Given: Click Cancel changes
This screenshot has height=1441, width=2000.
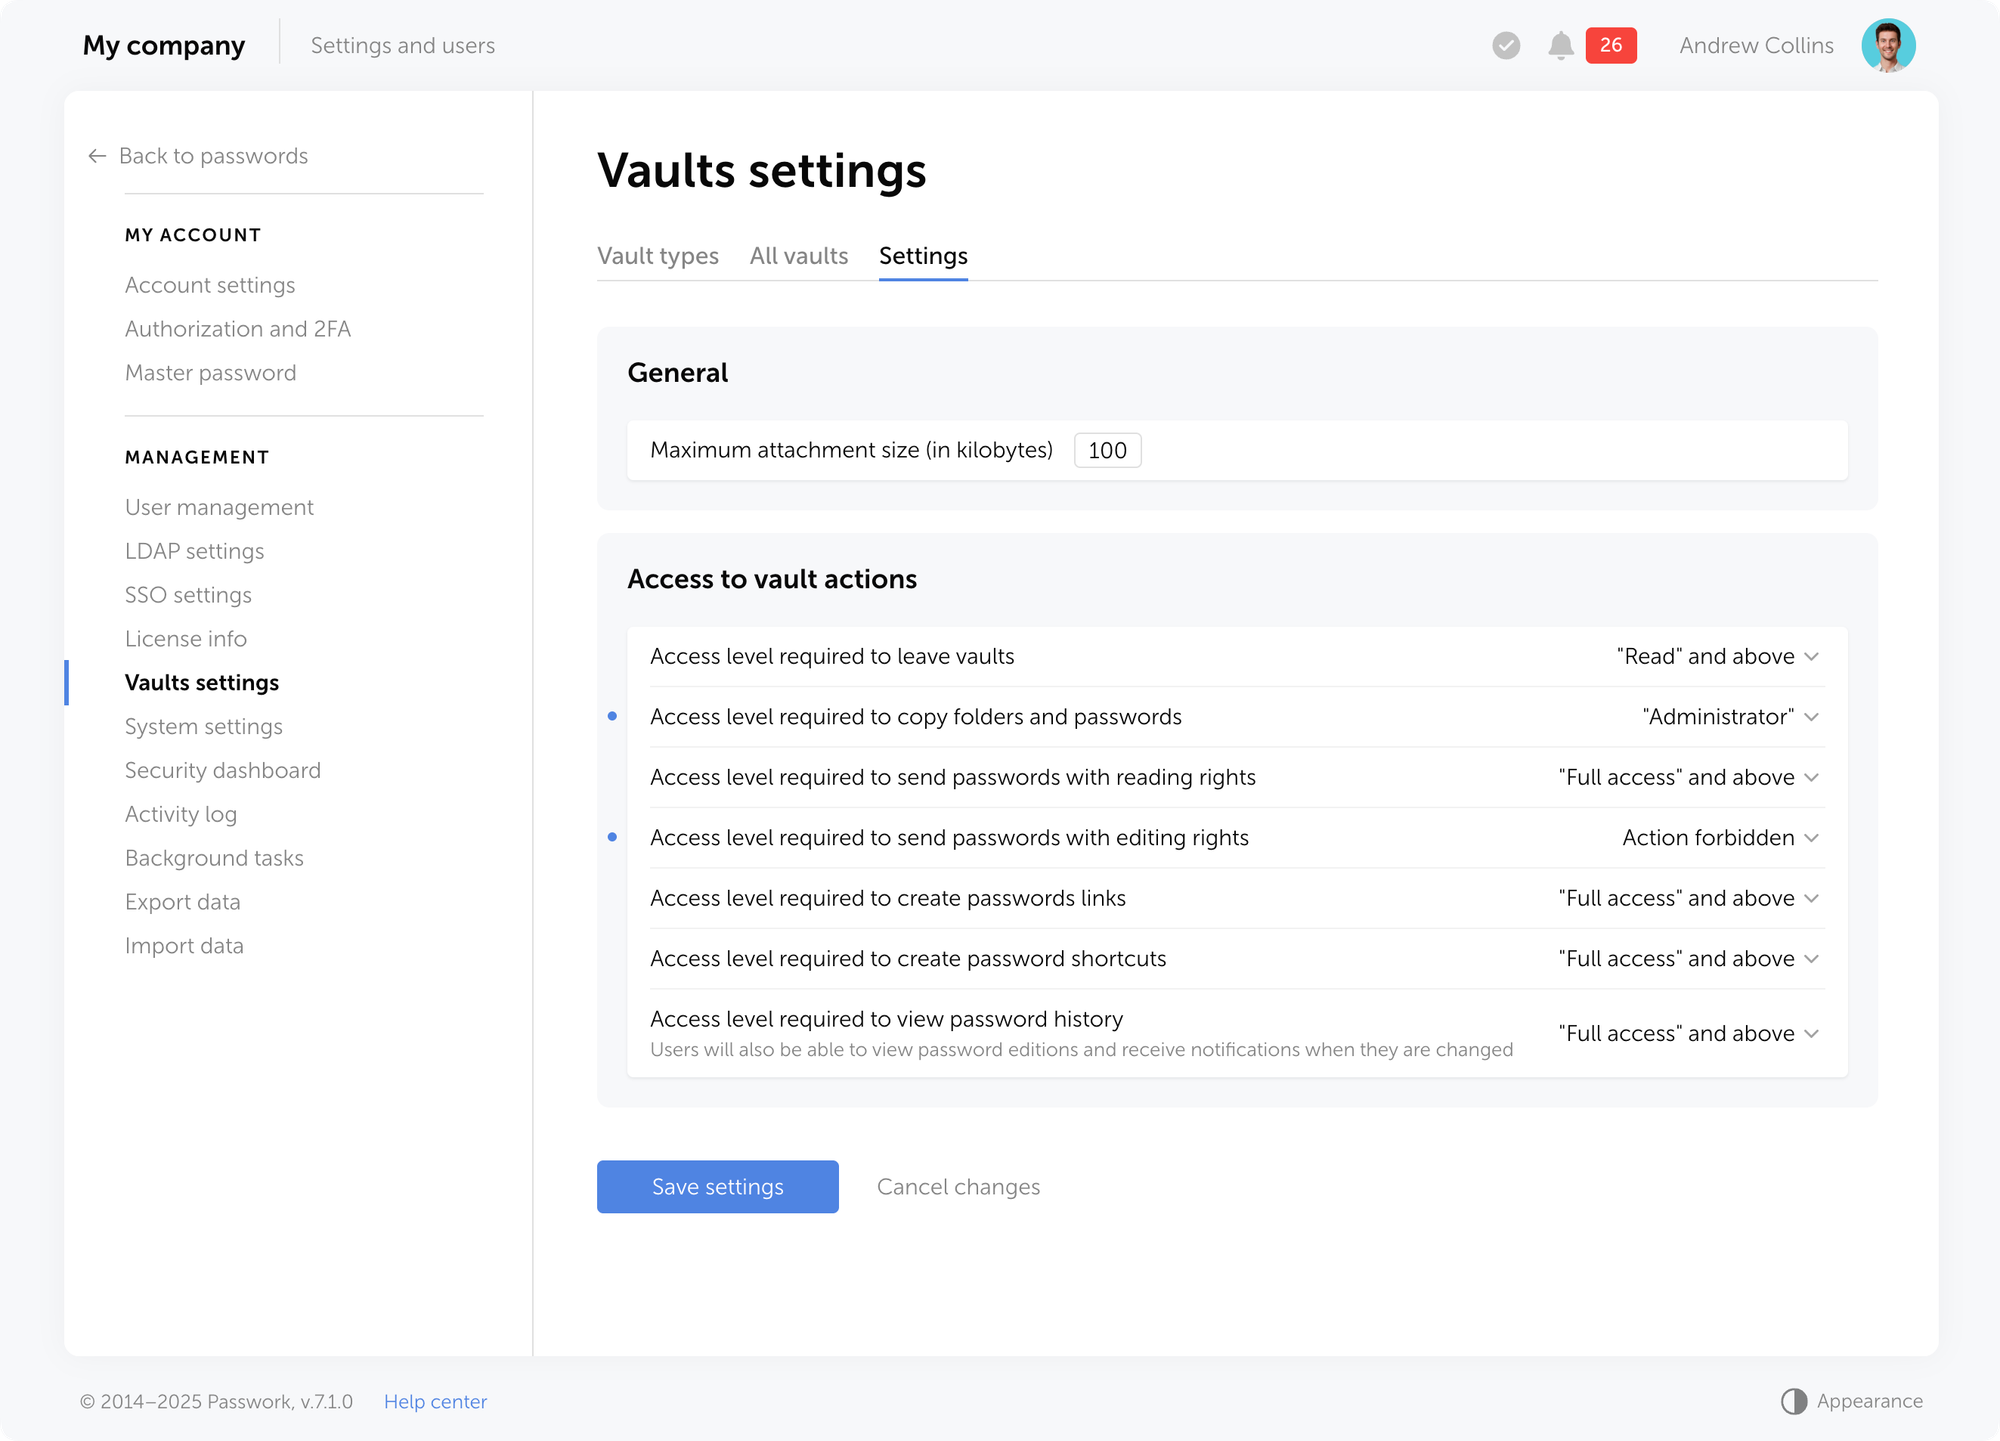Looking at the screenshot, I should [x=958, y=1187].
